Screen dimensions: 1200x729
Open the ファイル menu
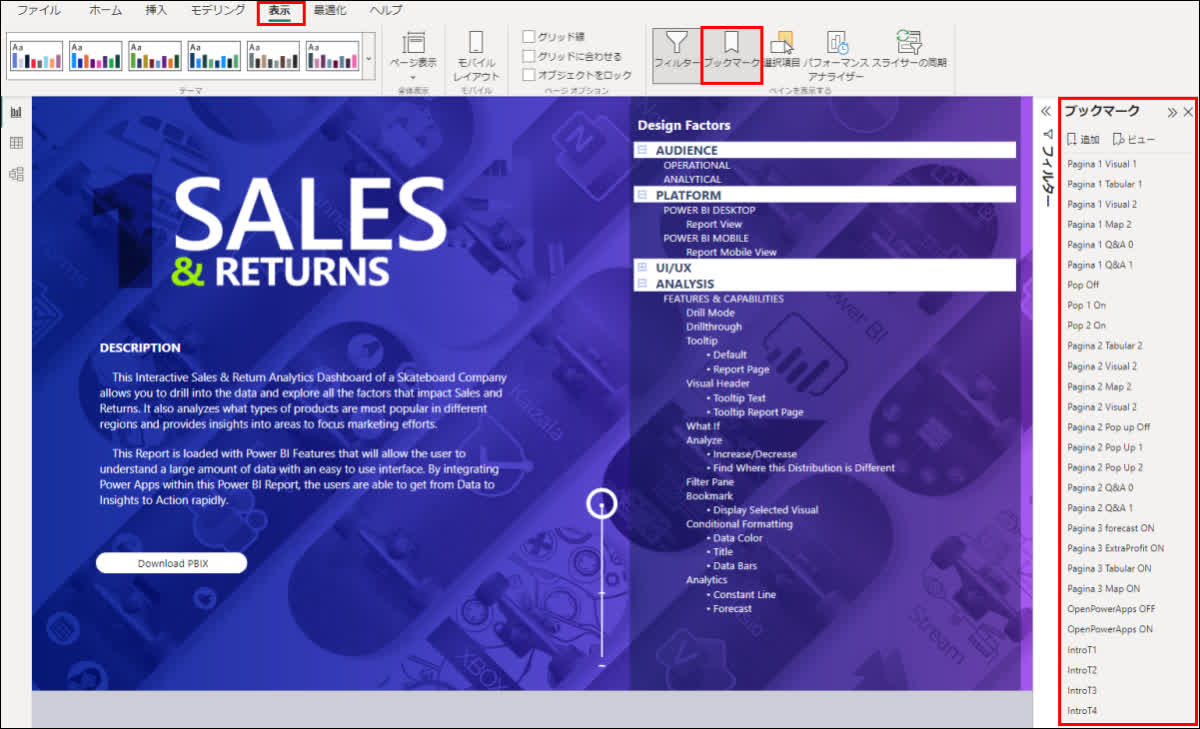(39, 10)
